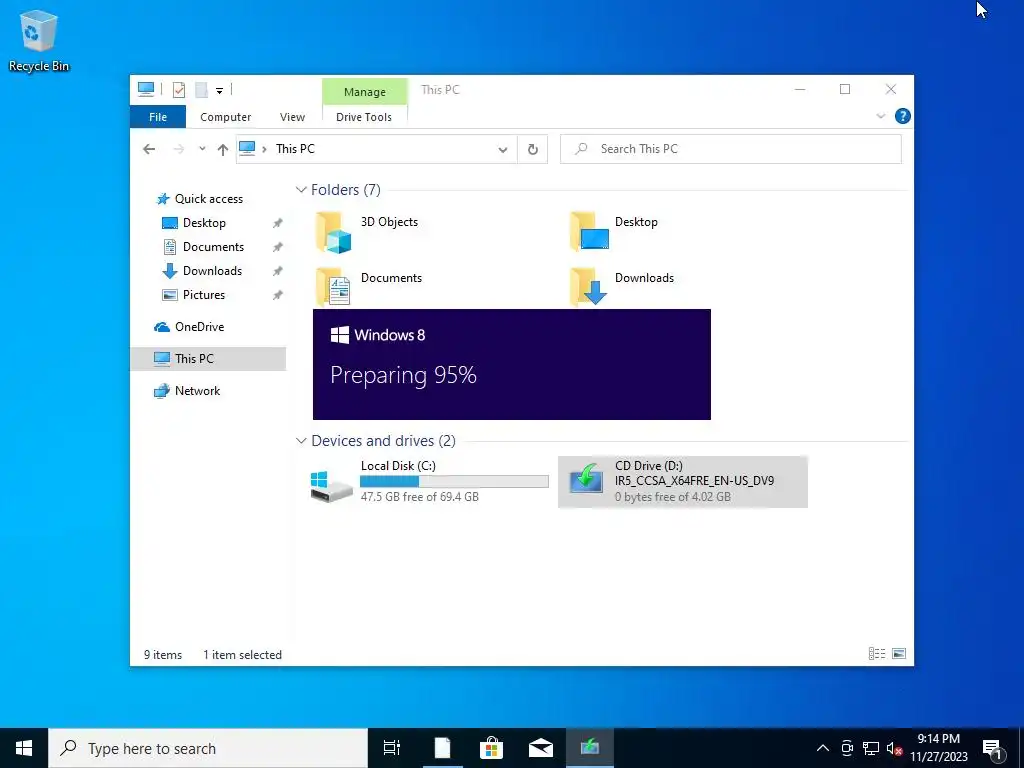Open Microsoft Store from the taskbar
Viewport: 1024px width, 768px height.
491,748
